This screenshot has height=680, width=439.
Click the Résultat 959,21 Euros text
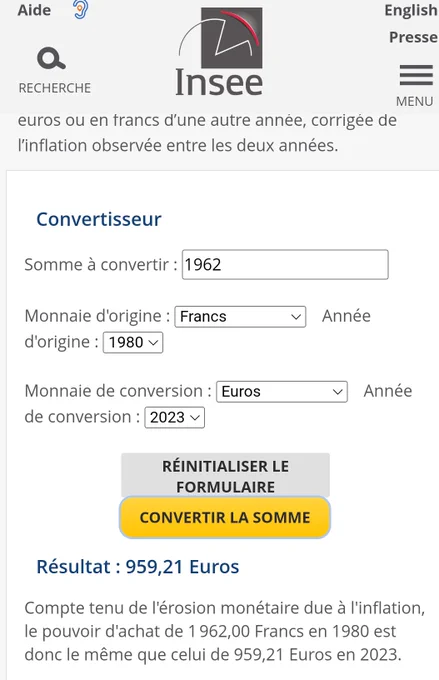point(138,567)
